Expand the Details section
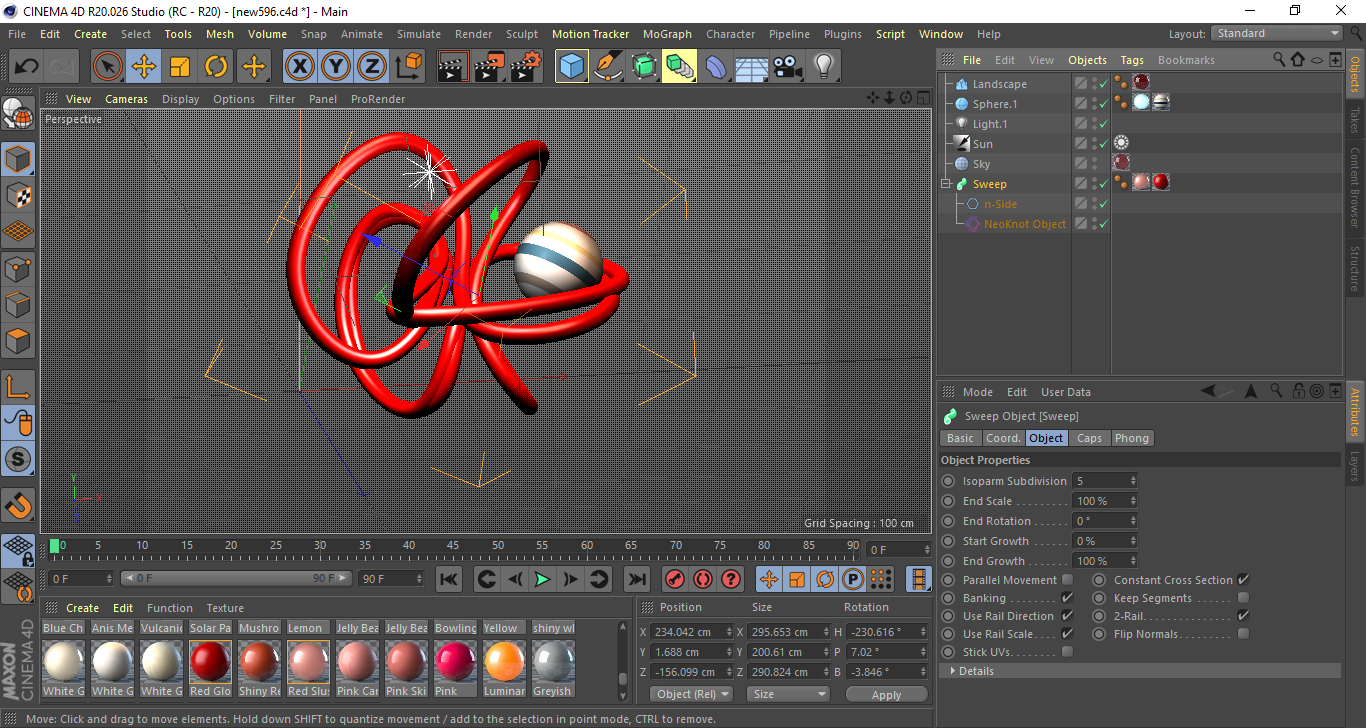Viewport: 1366px width, 728px height. (1140, 671)
